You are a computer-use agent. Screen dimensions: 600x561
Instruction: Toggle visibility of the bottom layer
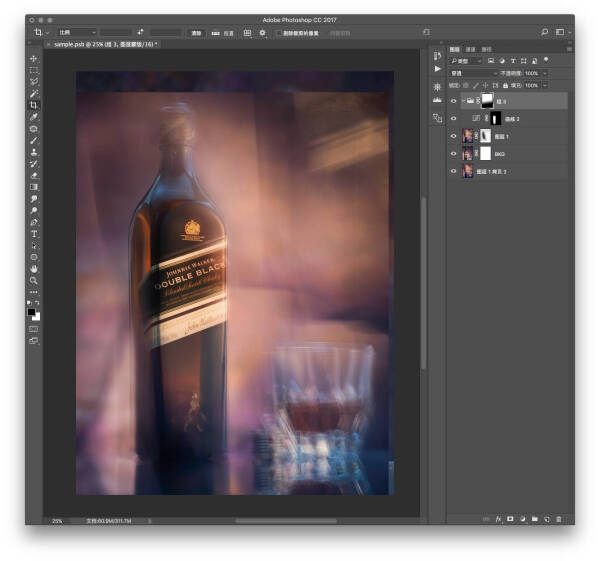(453, 171)
